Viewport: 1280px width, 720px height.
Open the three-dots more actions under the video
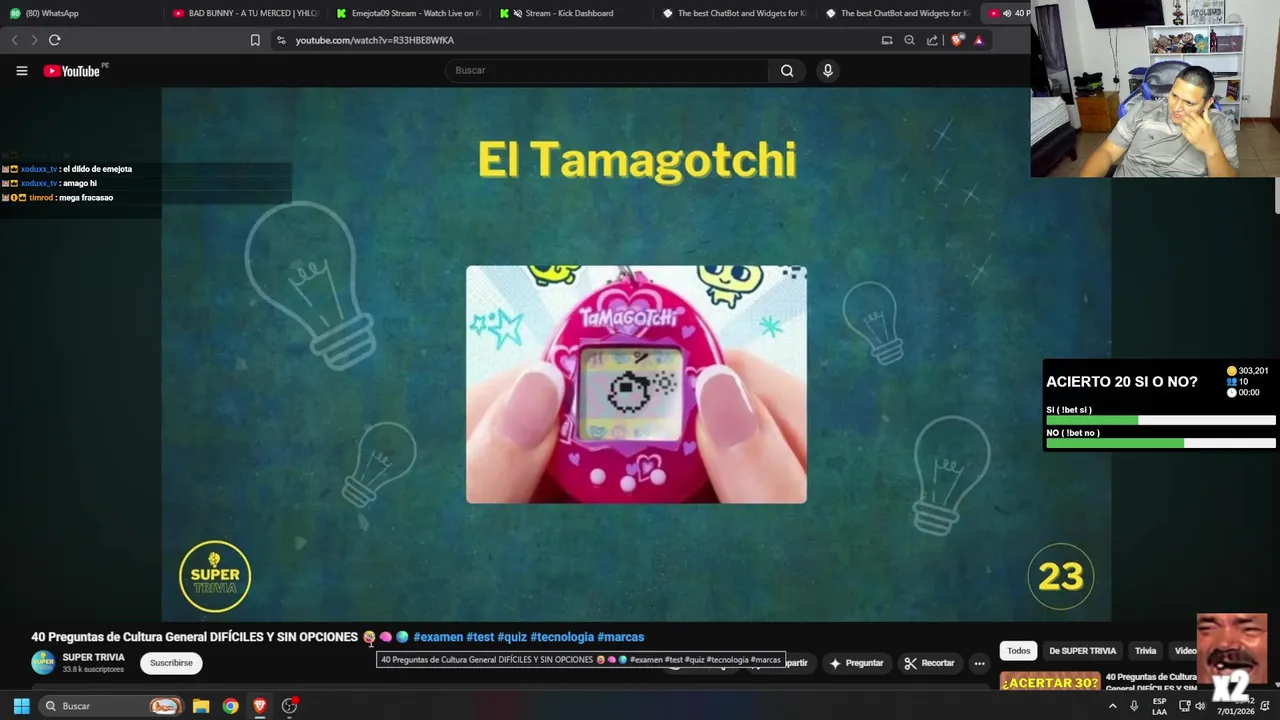click(980, 663)
